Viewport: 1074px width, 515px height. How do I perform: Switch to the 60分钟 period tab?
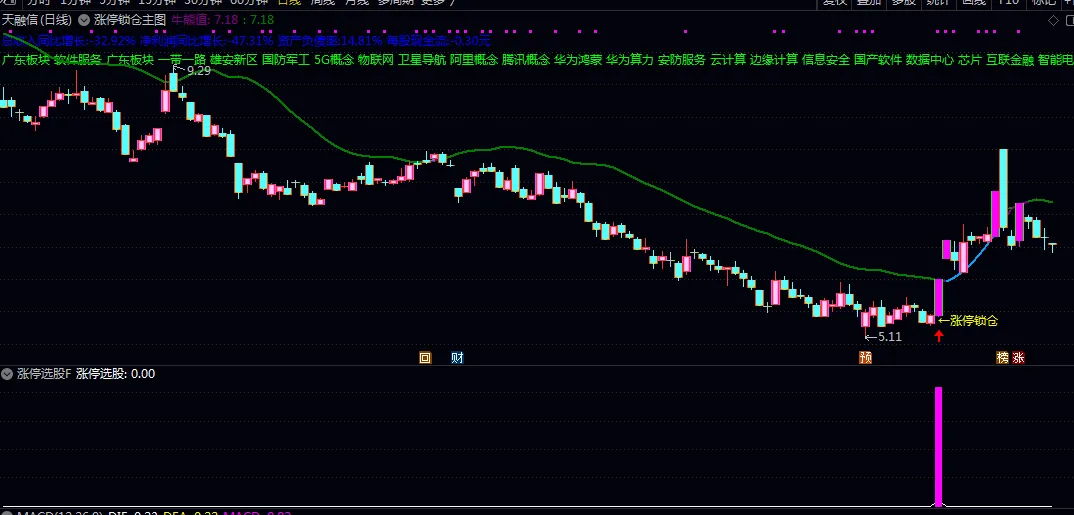tap(249, 3)
